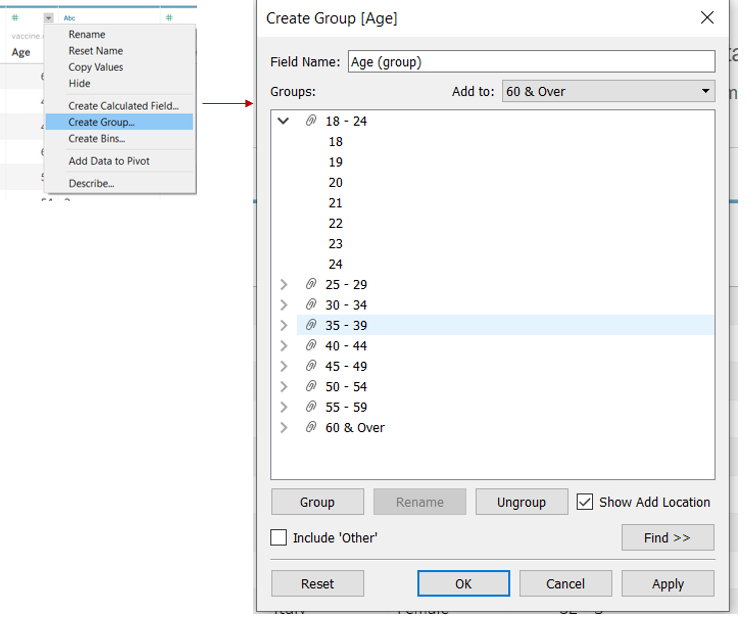747x620 pixels.
Task: Open the Add to dropdown
Action: click(608, 91)
